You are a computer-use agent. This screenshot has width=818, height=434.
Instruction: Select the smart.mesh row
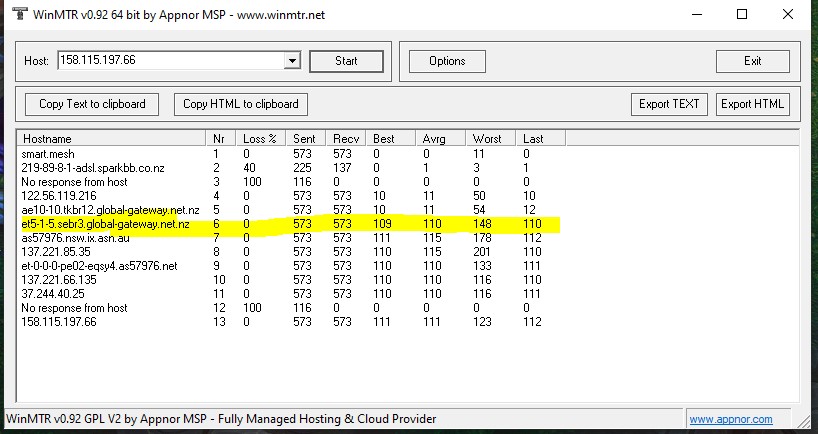tap(291, 154)
